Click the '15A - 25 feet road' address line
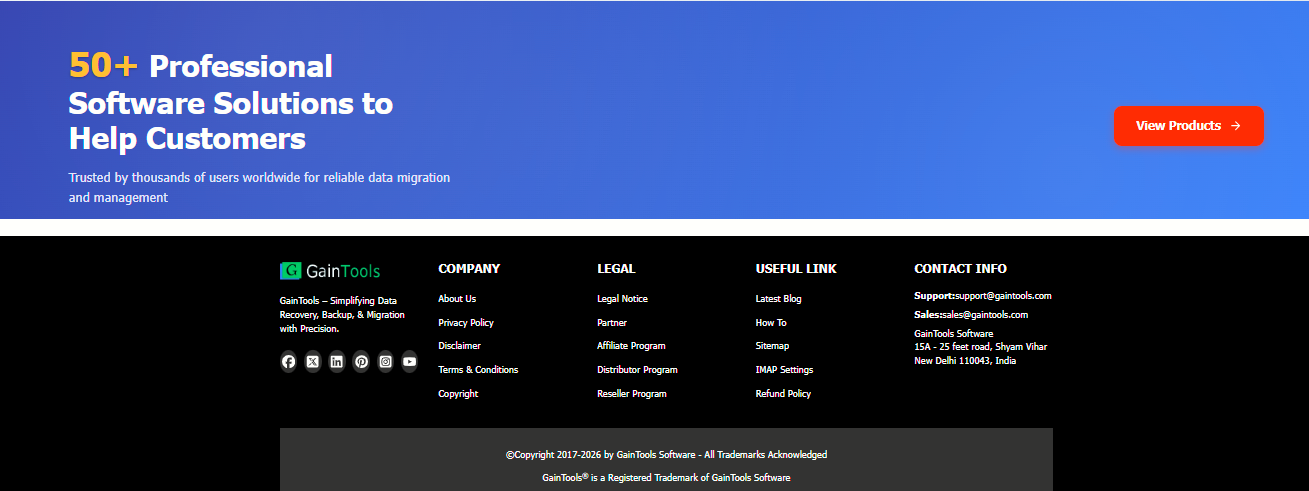This screenshot has width=1309, height=491. 981,347
